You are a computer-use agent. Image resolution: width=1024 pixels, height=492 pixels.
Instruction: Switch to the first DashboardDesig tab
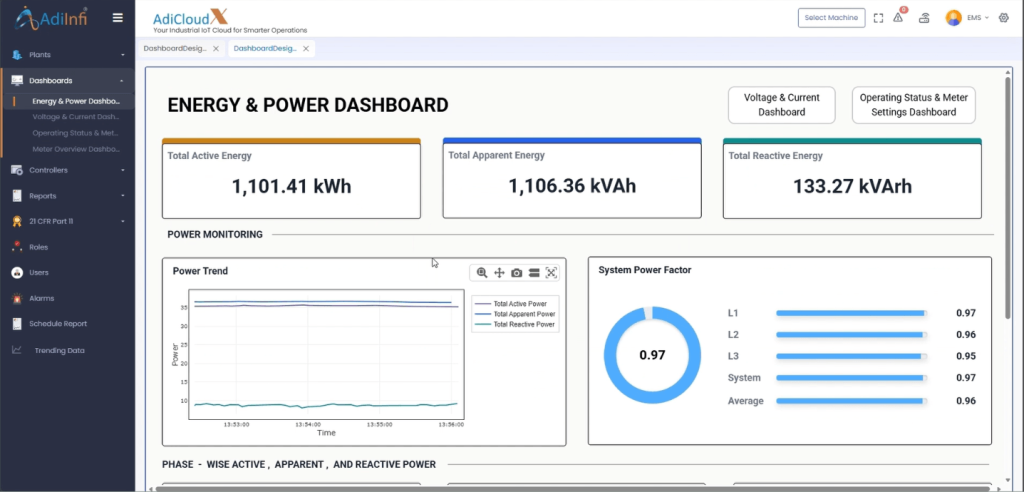click(175, 48)
